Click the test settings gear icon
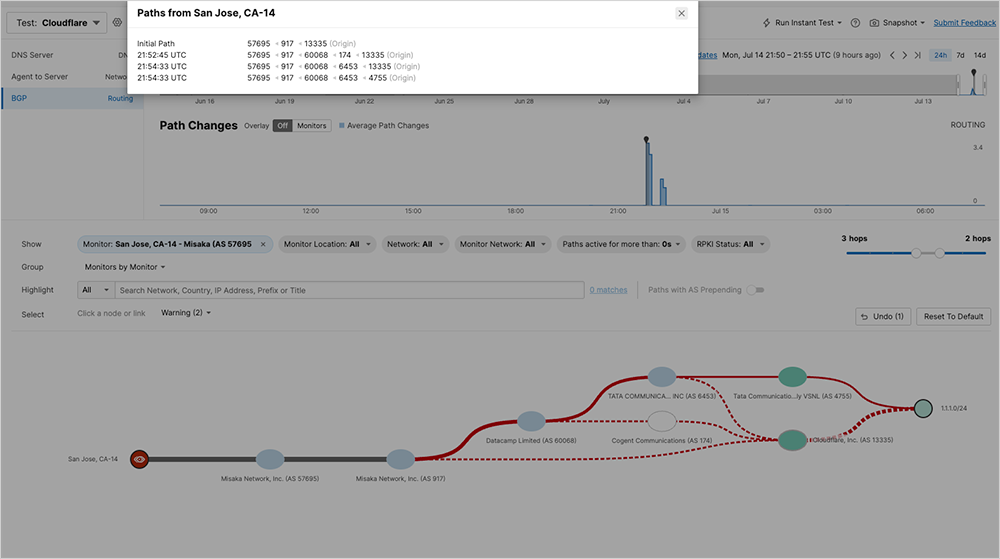This screenshot has height=559, width=1000. pos(117,22)
